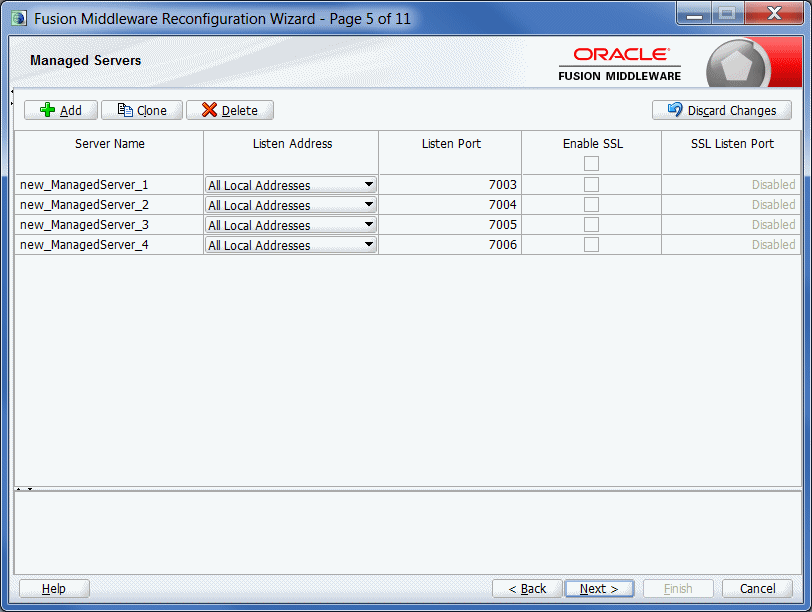Edit the Listen Port value 7006
Screen dimensions: 812x612
pos(450,245)
